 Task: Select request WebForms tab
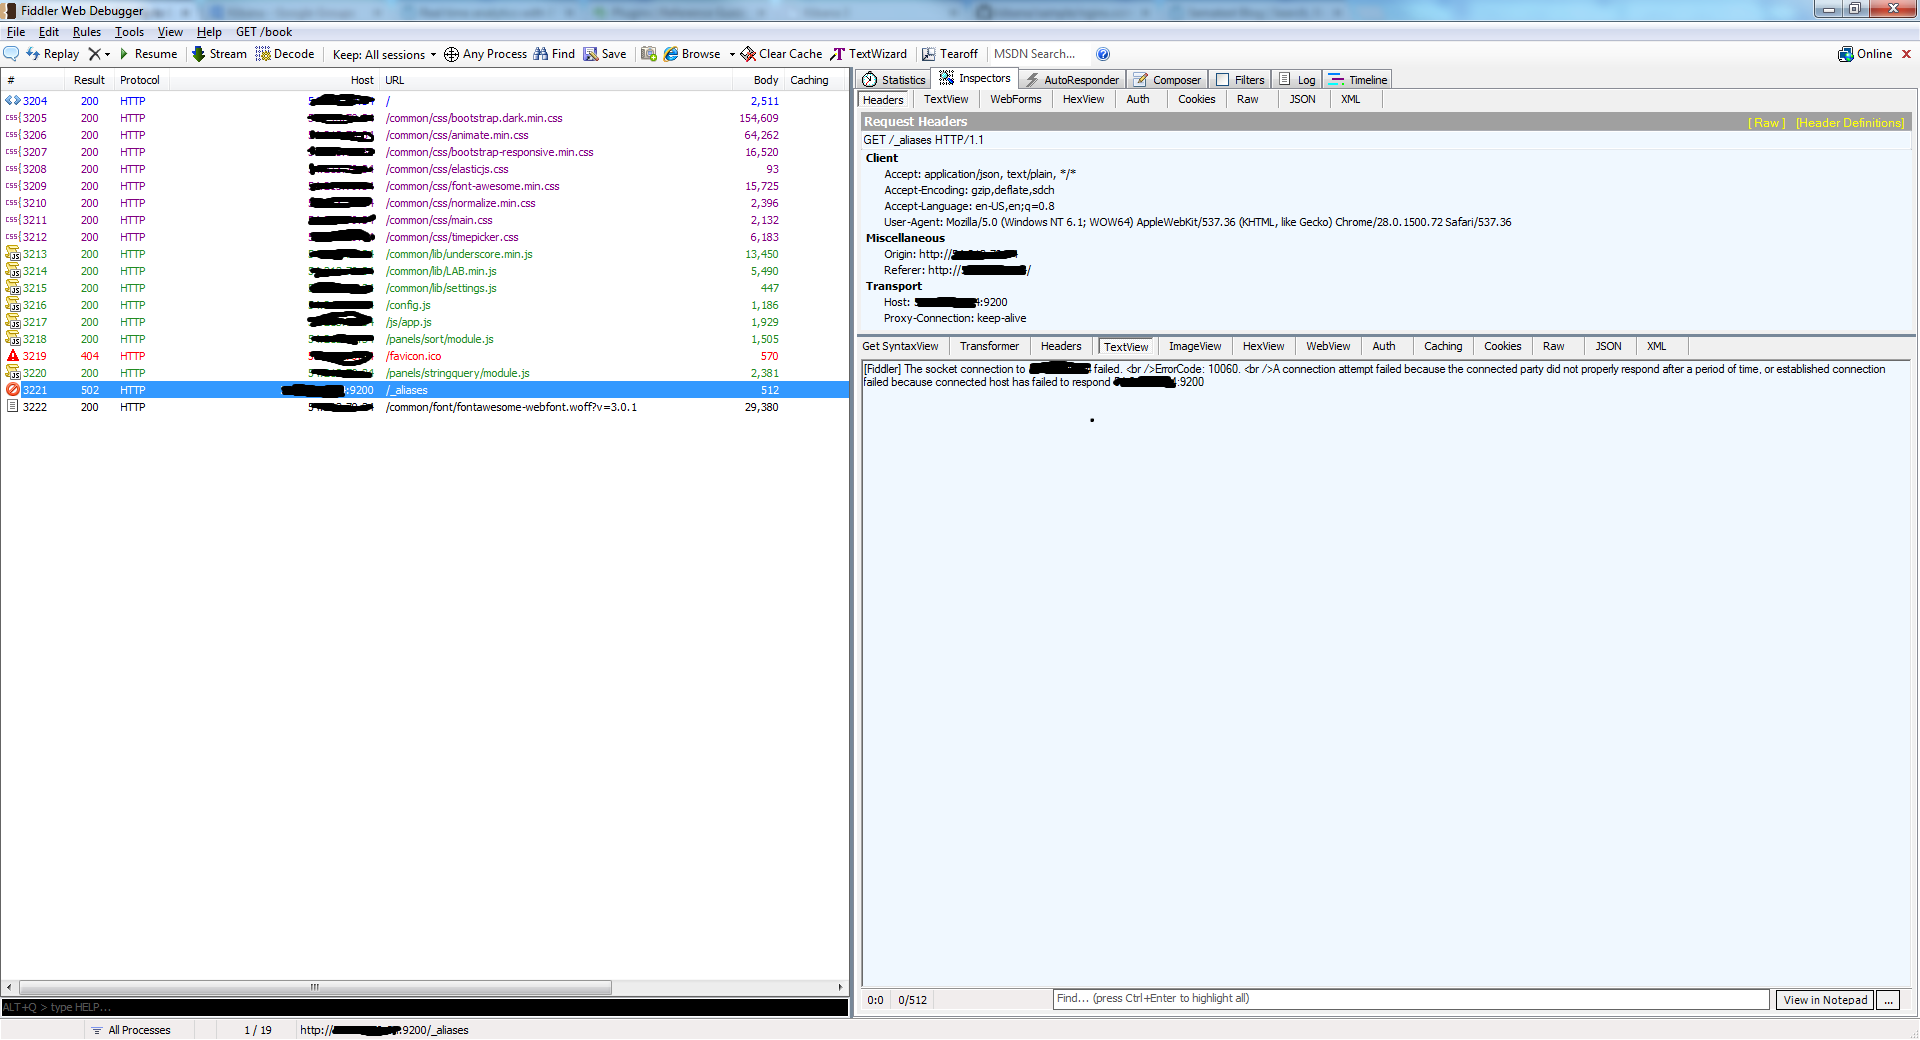click(x=1016, y=99)
